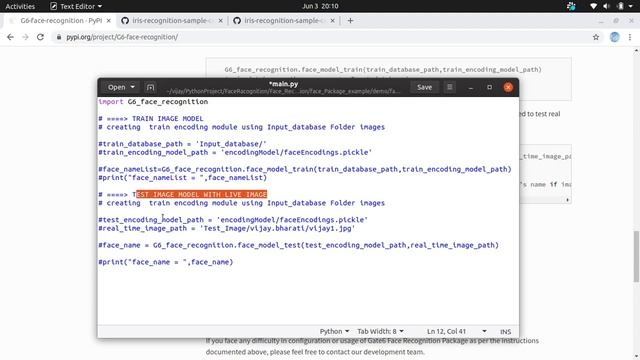The image size is (640, 360).
Task: Reload the PyPI page
Action: 40,37
